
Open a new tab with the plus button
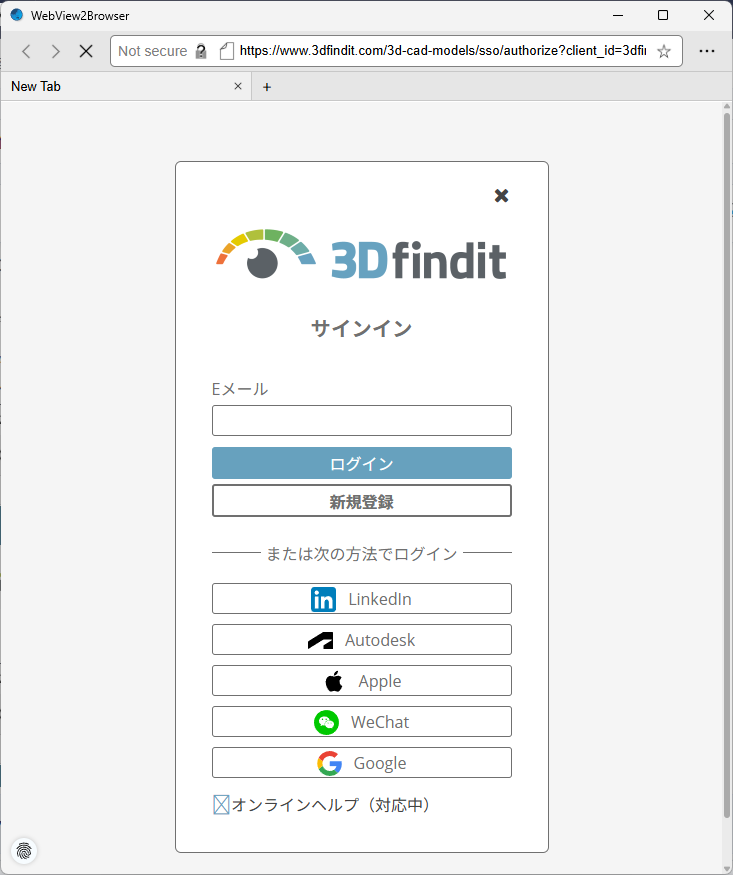267,87
